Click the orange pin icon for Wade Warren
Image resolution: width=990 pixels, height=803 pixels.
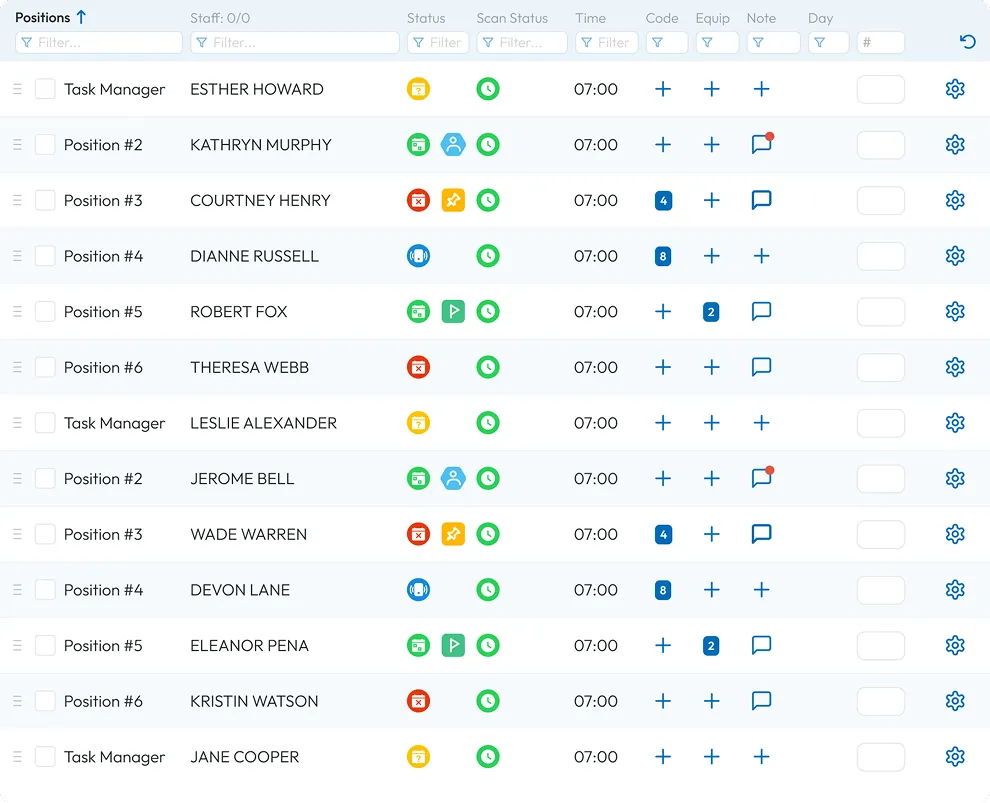pos(453,534)
